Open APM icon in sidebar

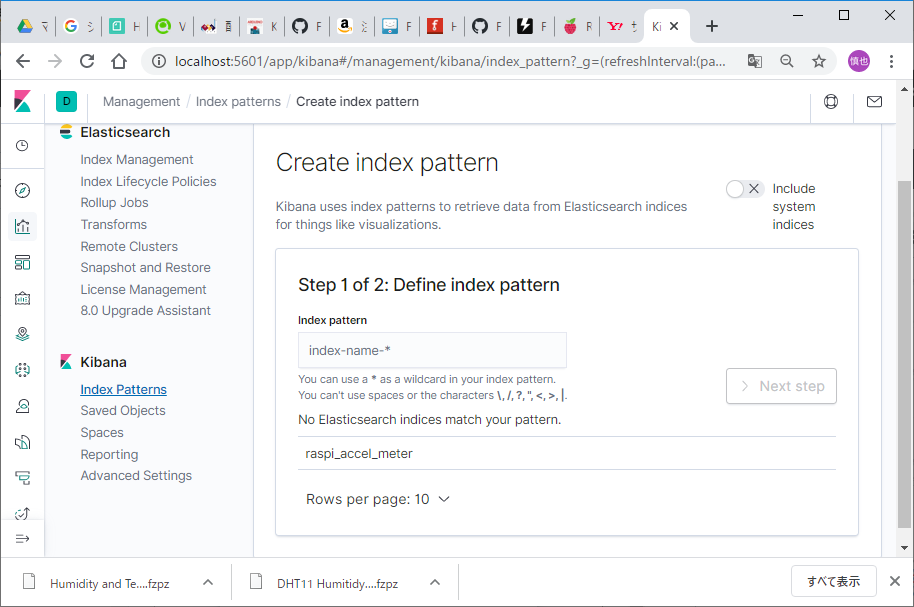[22, 478]
